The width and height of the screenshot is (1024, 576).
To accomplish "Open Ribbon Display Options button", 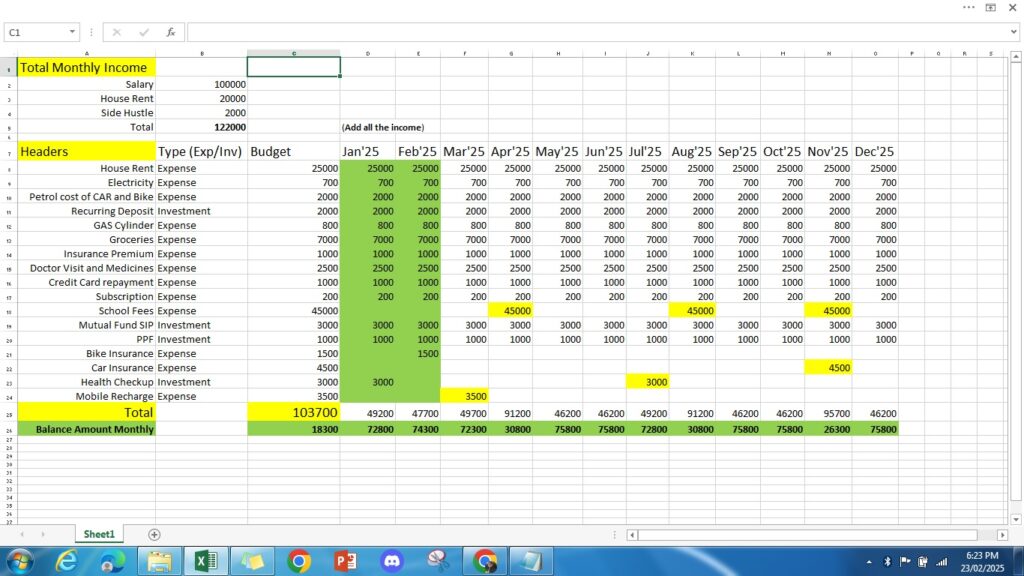I will click(x=990, y=7).
